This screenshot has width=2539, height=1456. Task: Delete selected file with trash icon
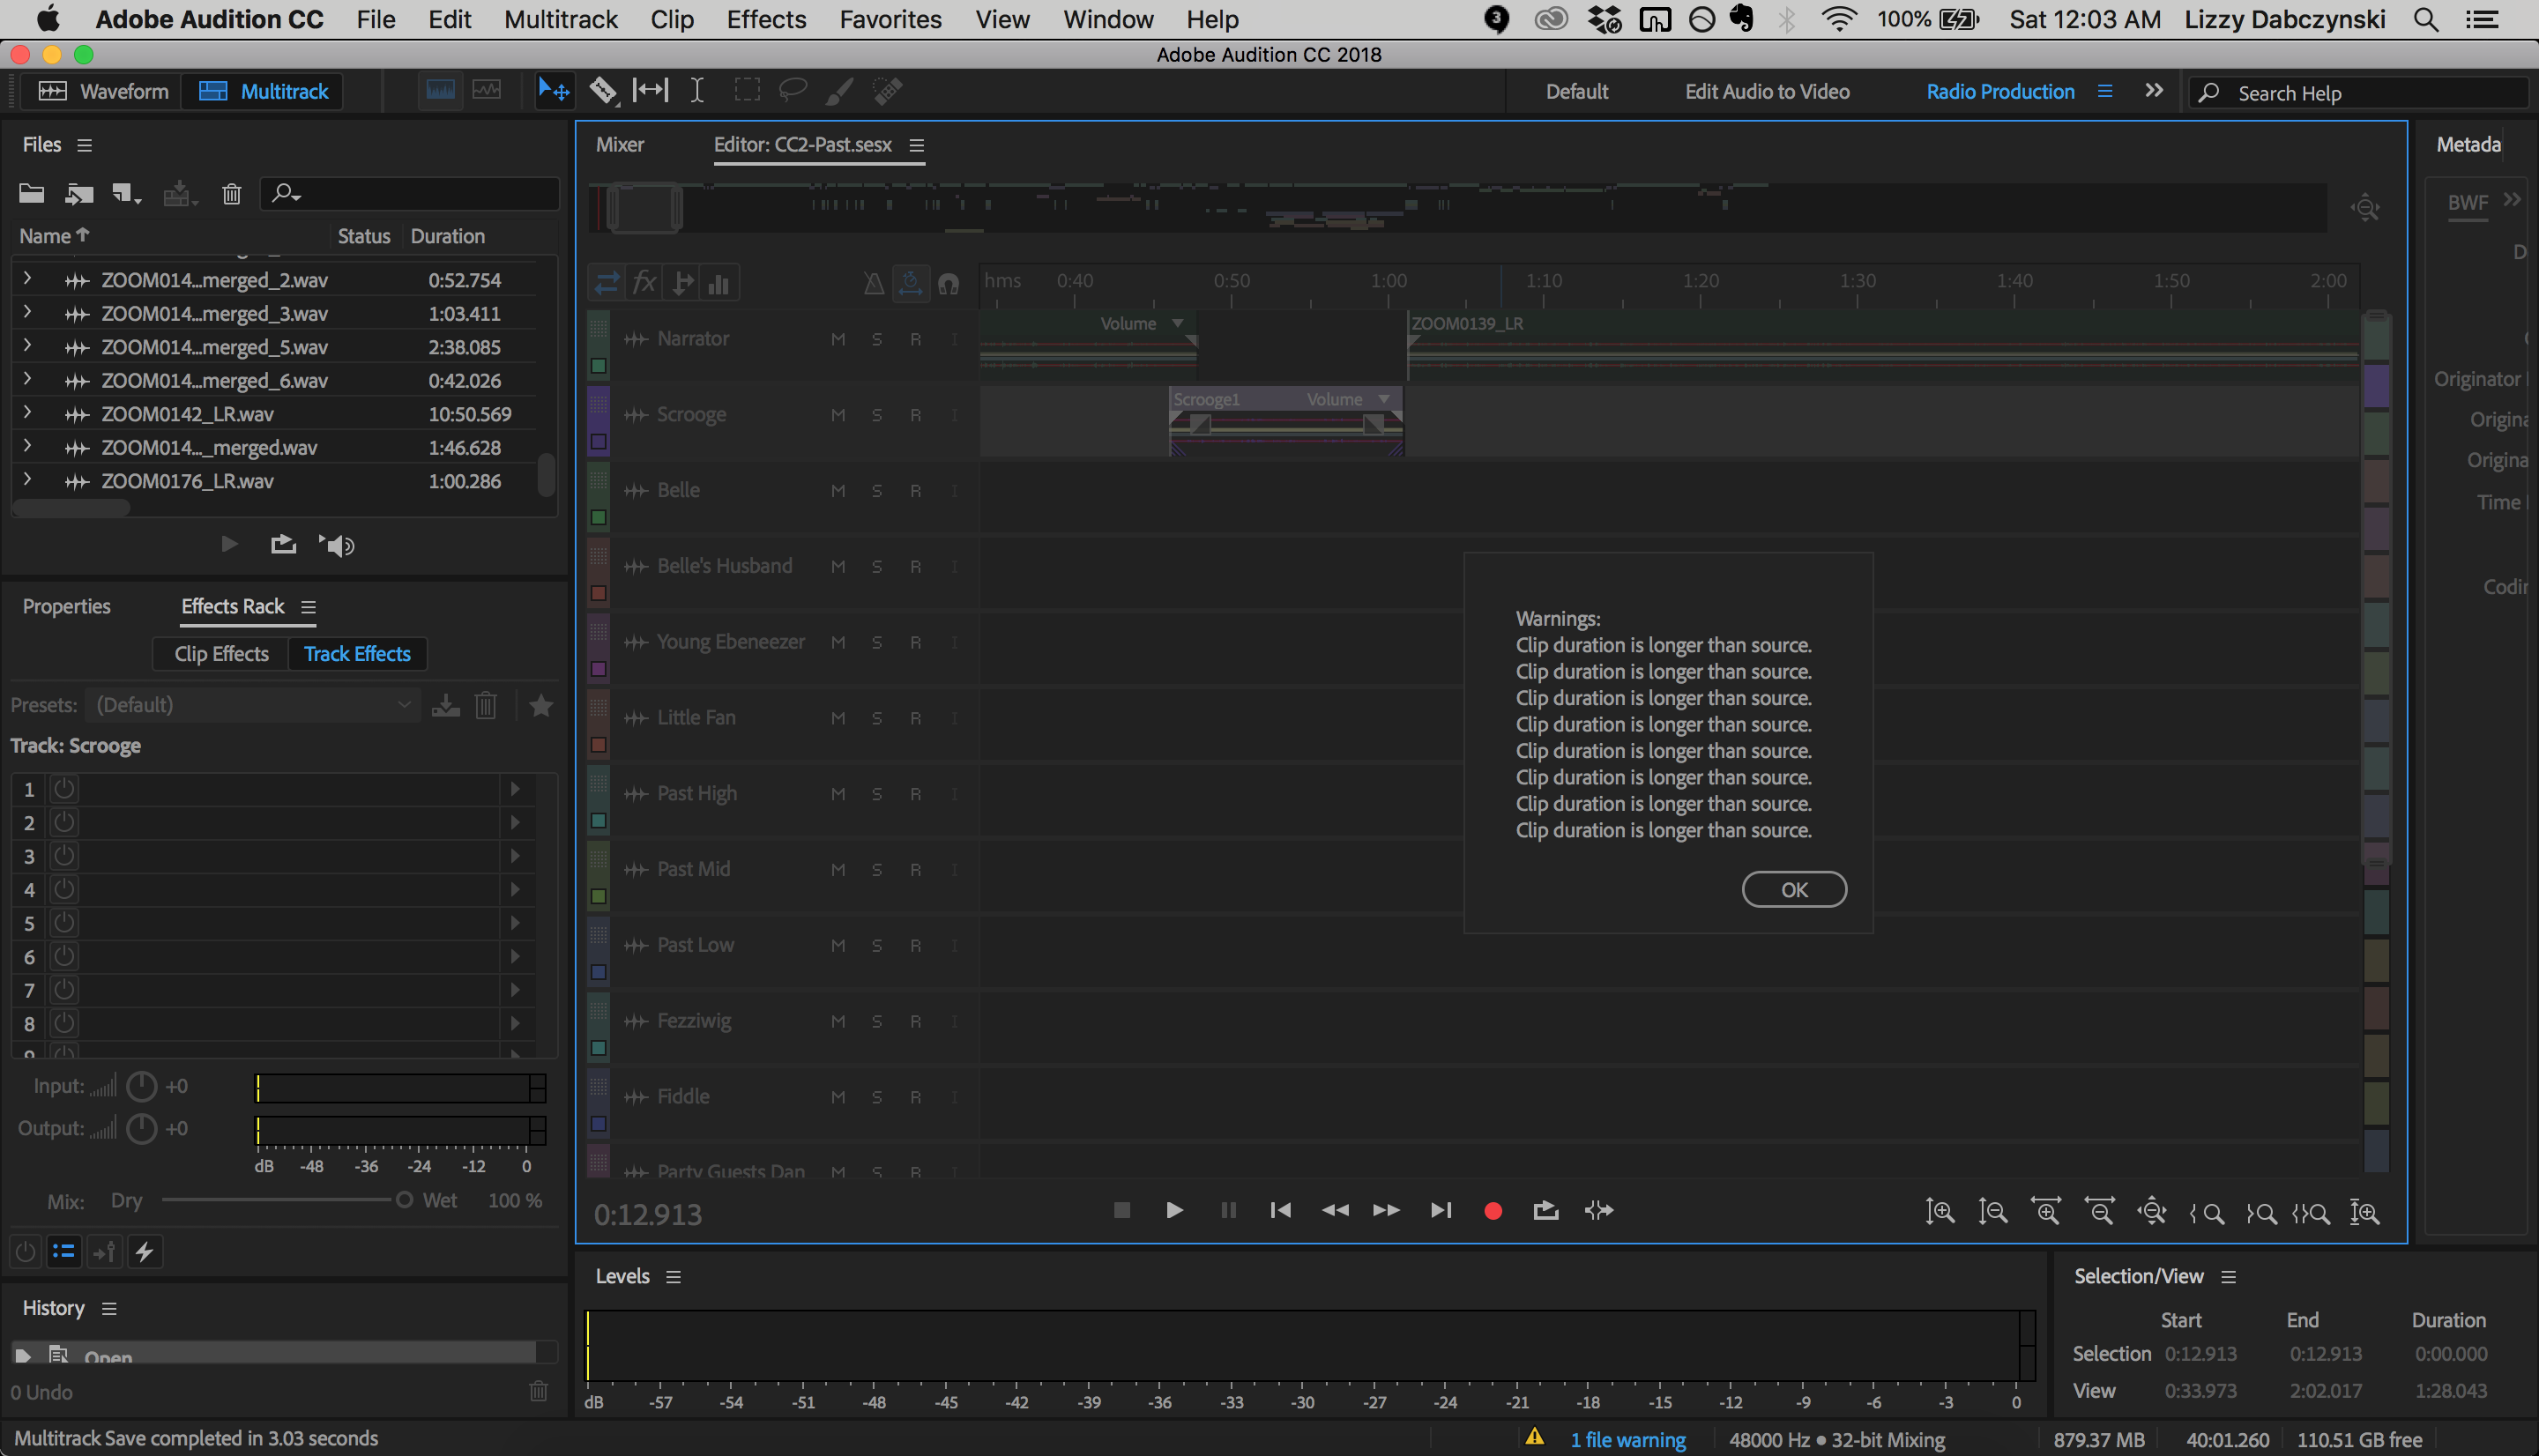click(x=231, y=193)
